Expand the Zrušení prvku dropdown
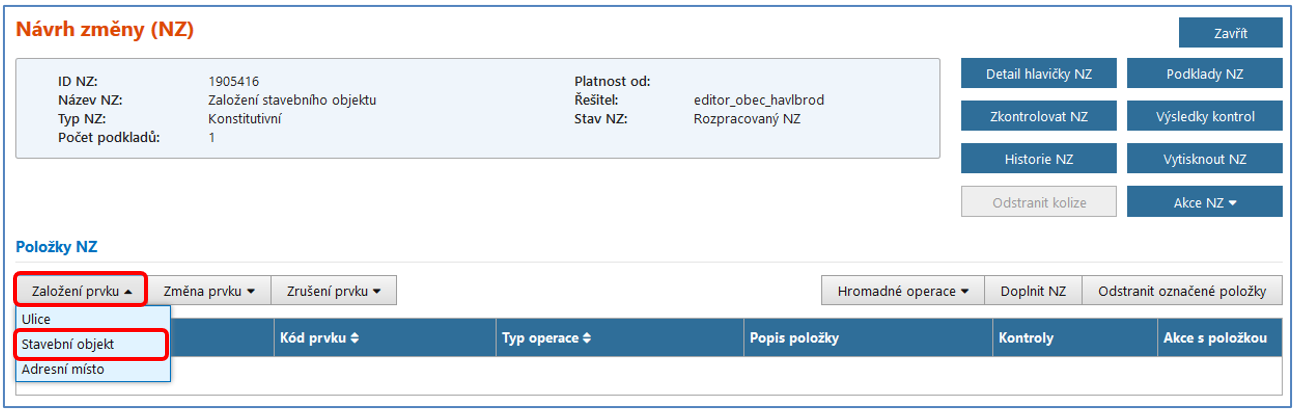 [334, 291]
